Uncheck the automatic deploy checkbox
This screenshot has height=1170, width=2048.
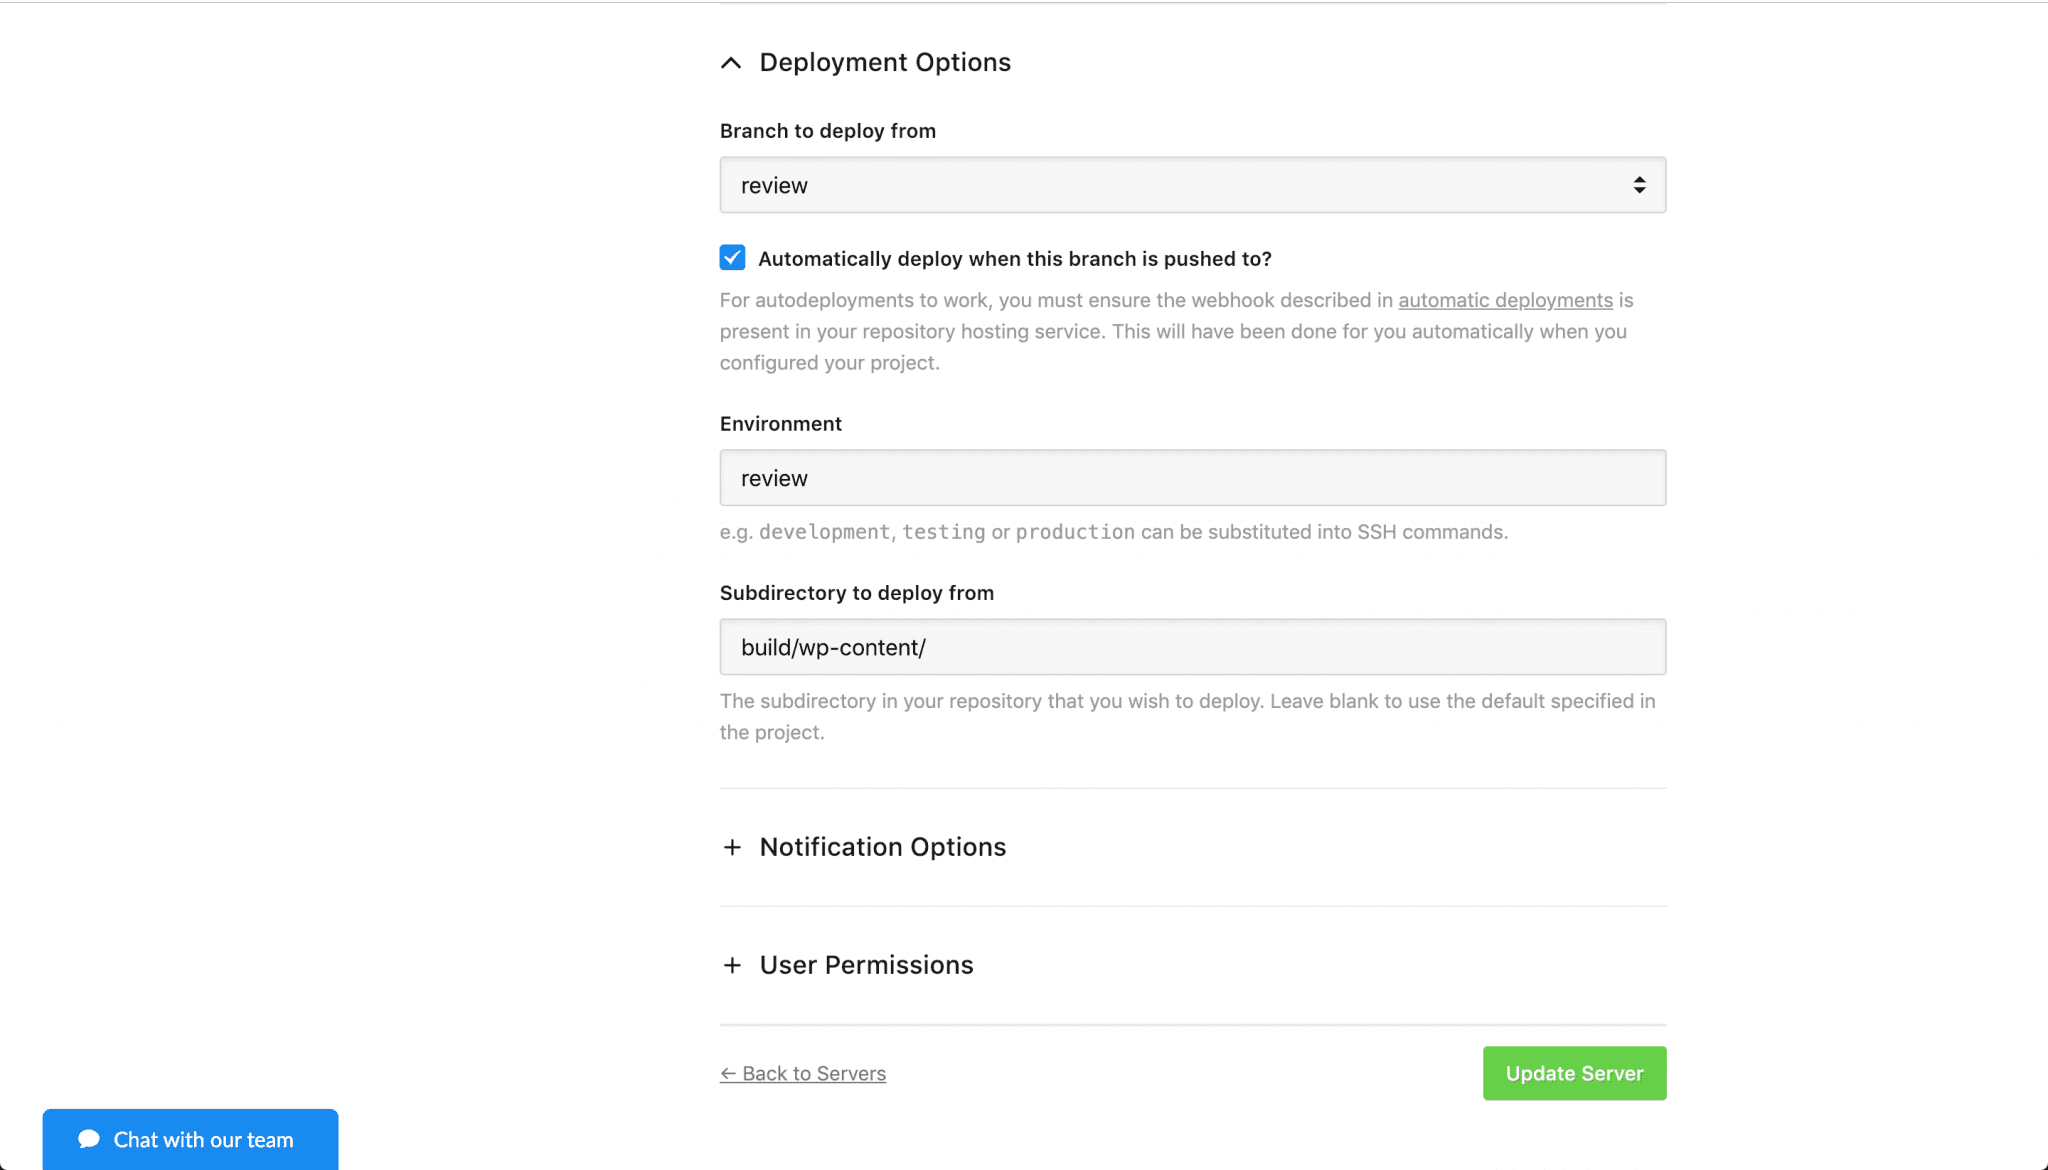(x=732, y=258)
